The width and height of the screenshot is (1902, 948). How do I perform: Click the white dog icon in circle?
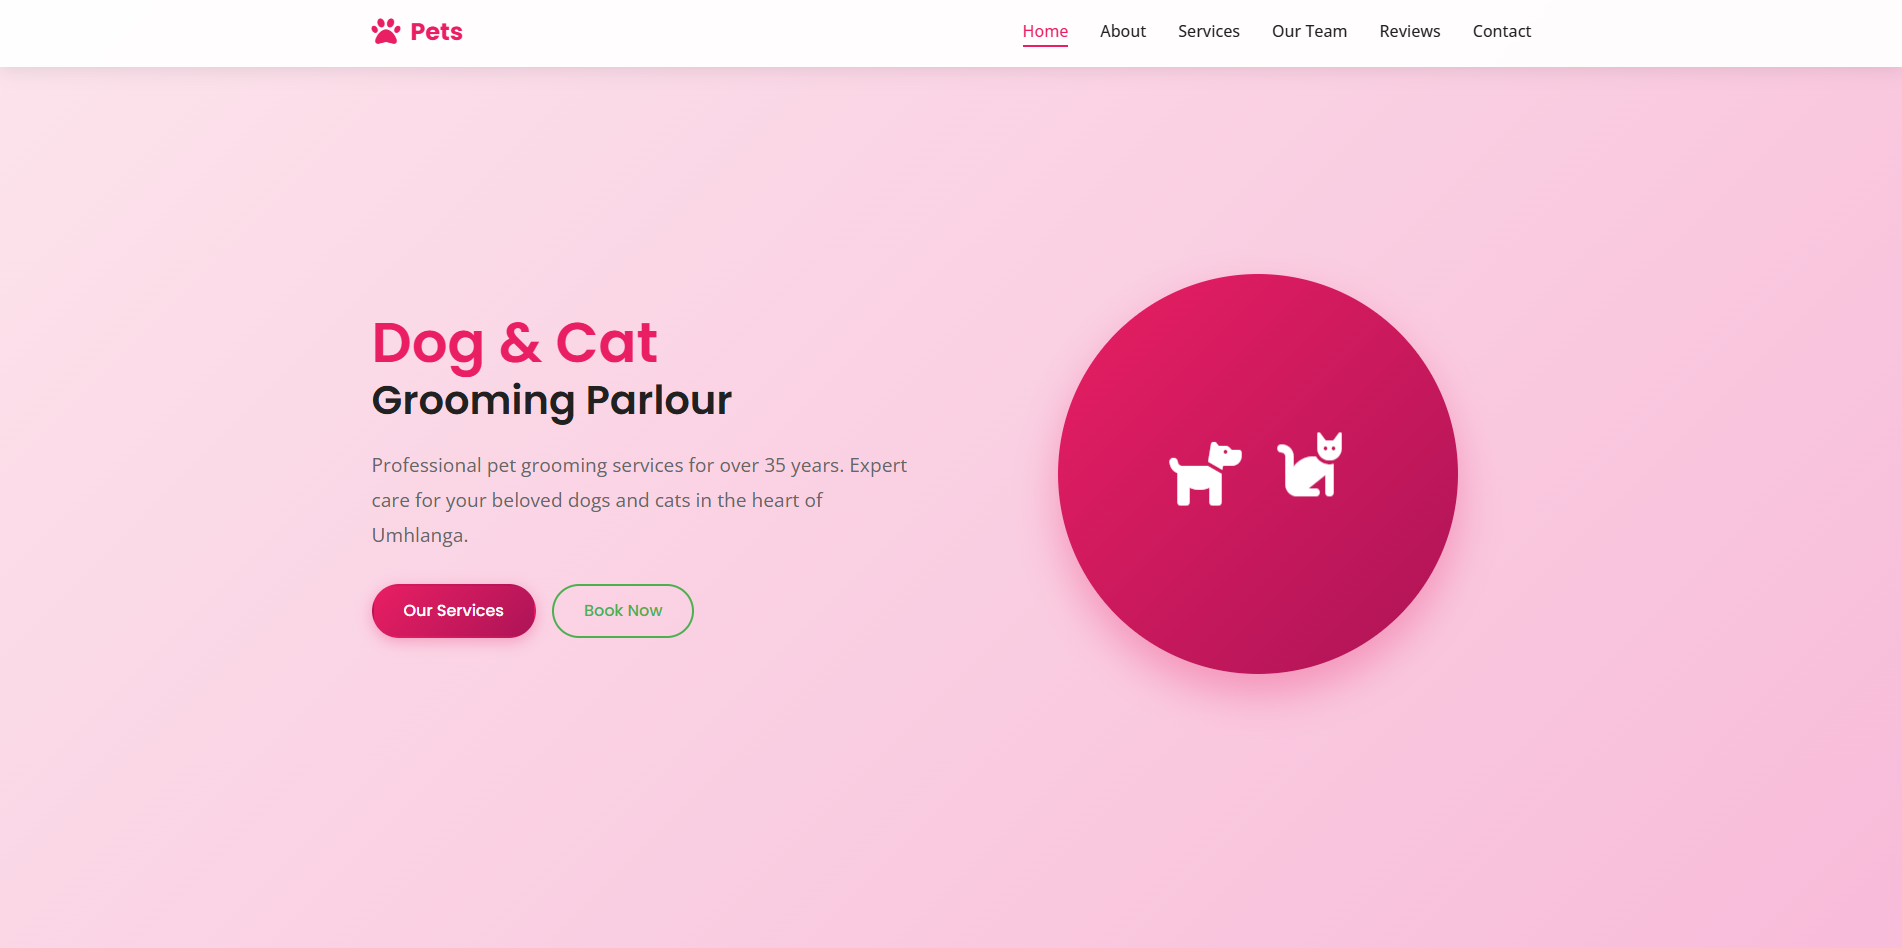click(1205, 473)
